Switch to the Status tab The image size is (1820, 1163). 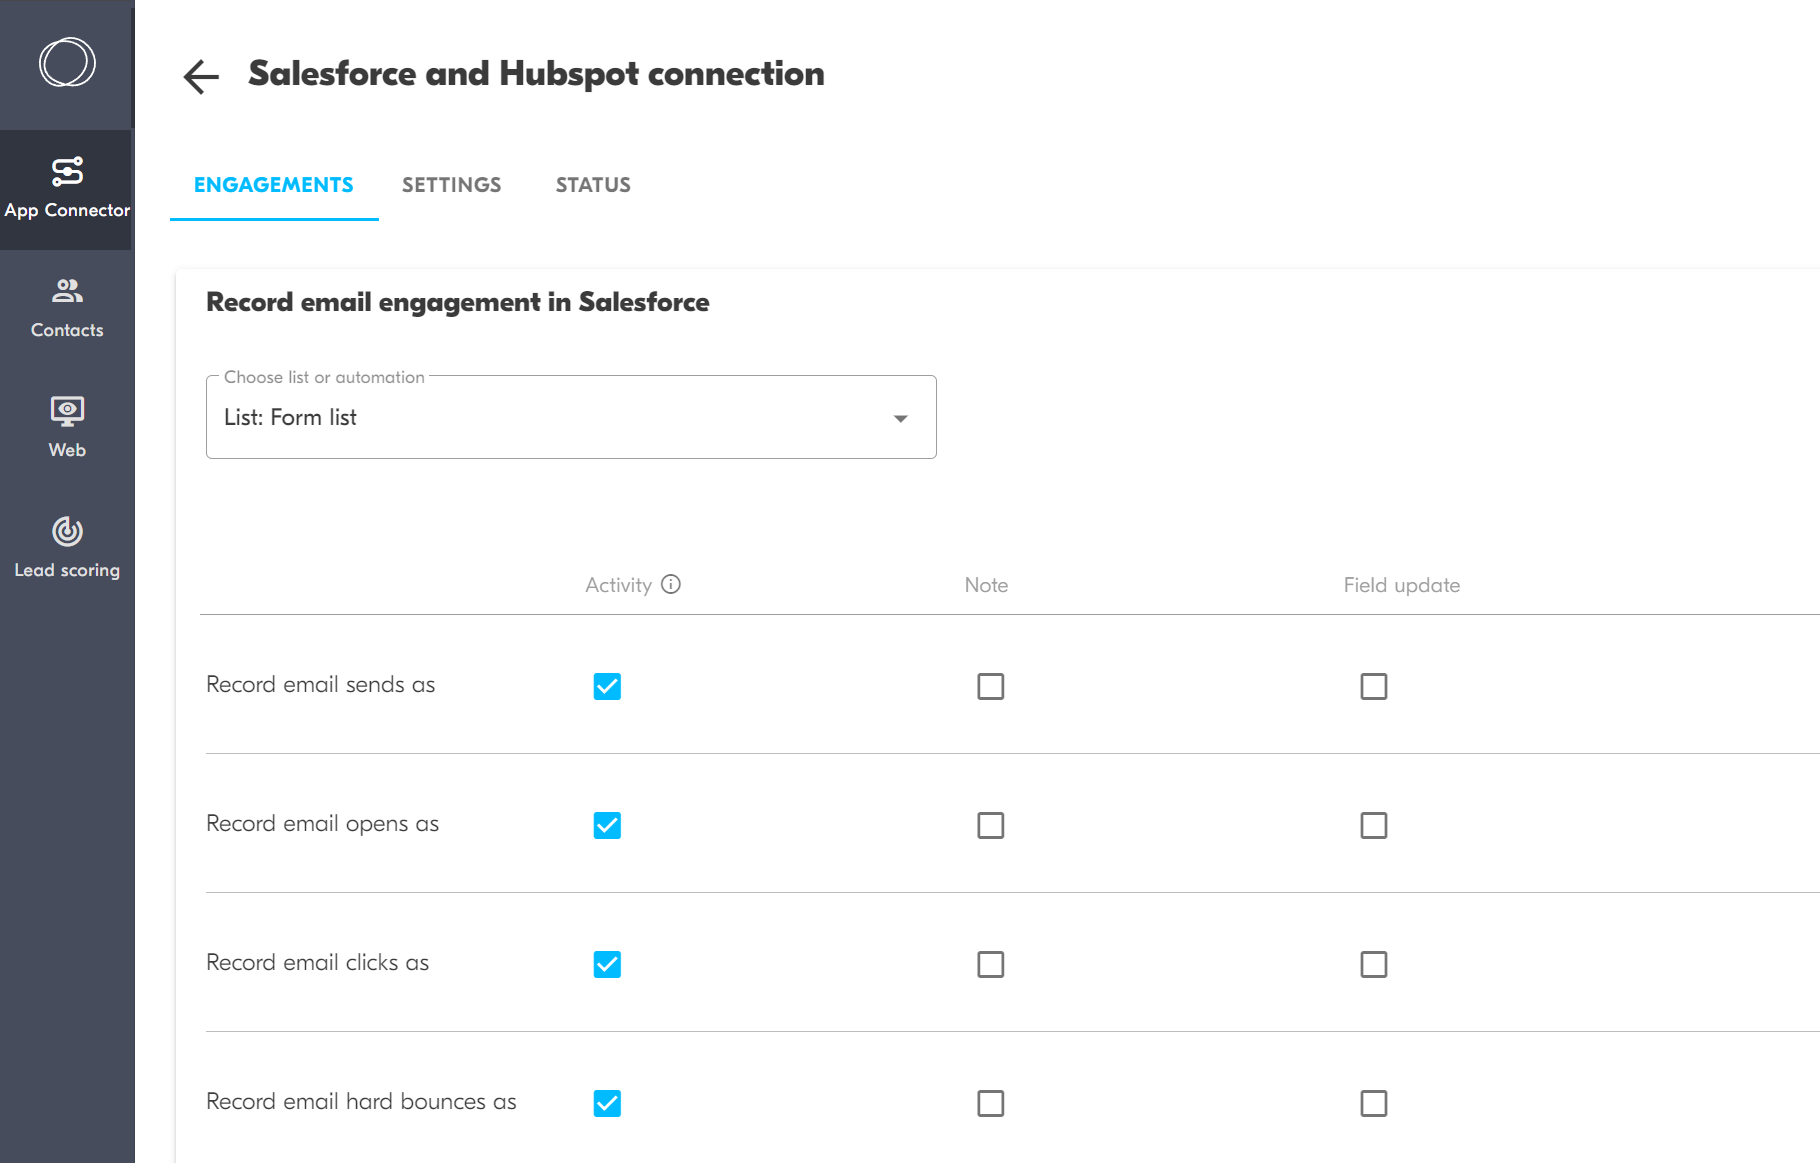(593, 185)
